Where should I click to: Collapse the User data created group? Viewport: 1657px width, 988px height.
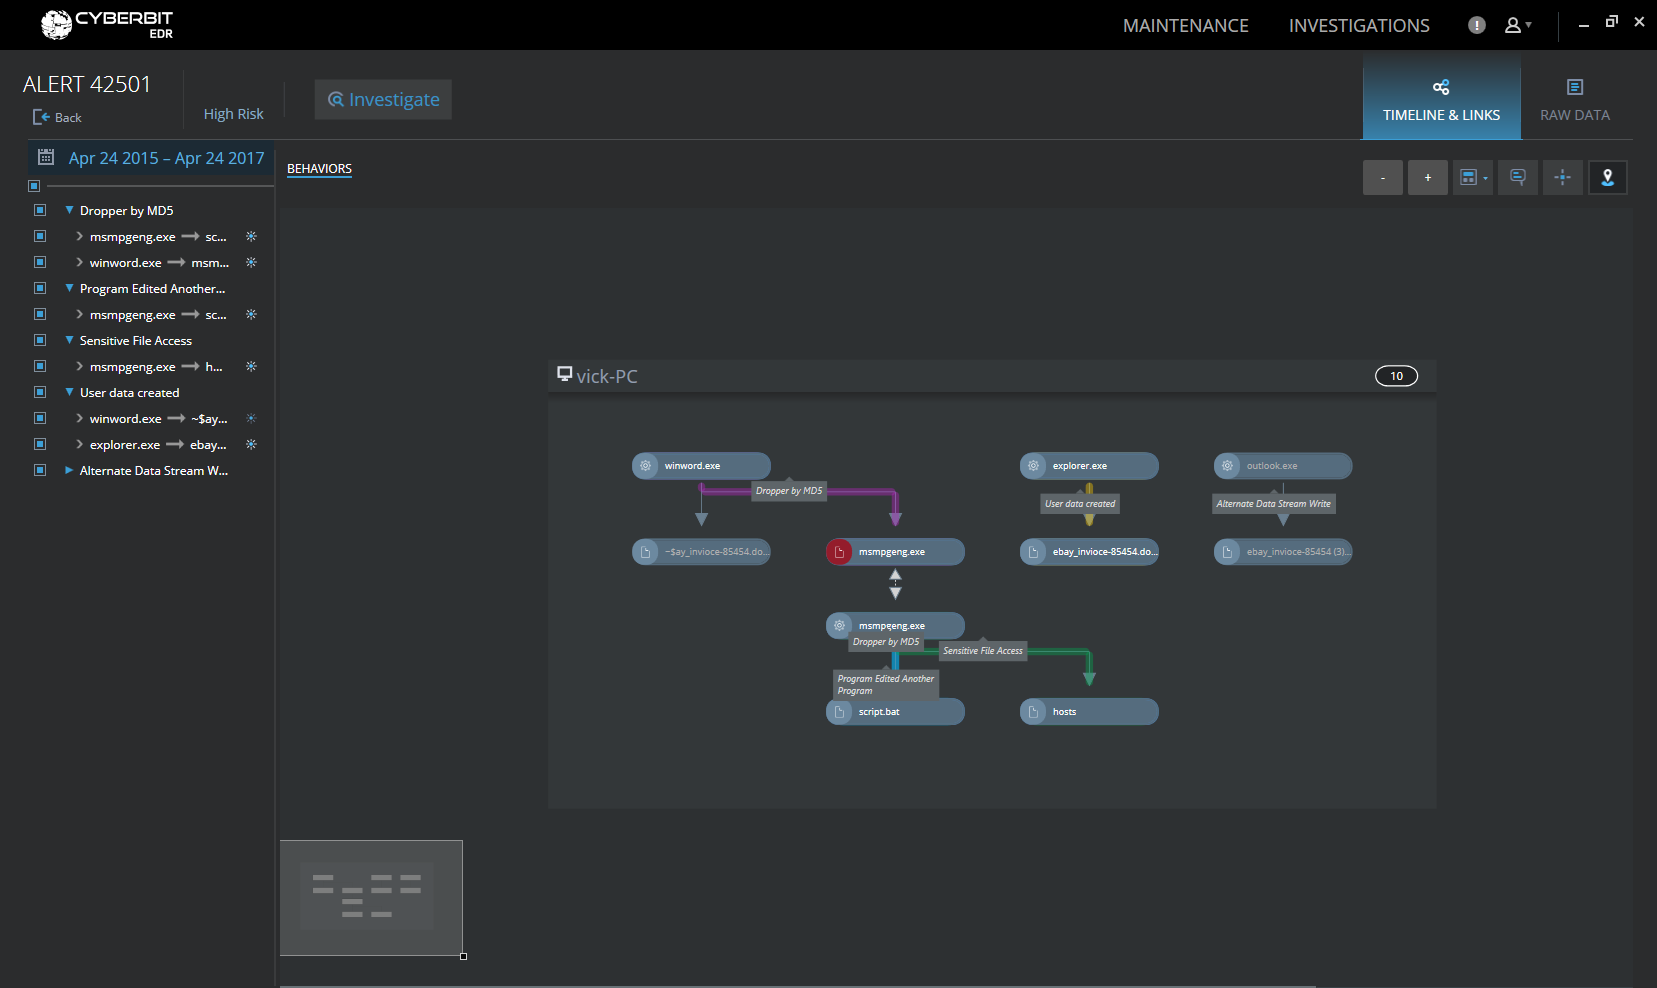point(69,392)
